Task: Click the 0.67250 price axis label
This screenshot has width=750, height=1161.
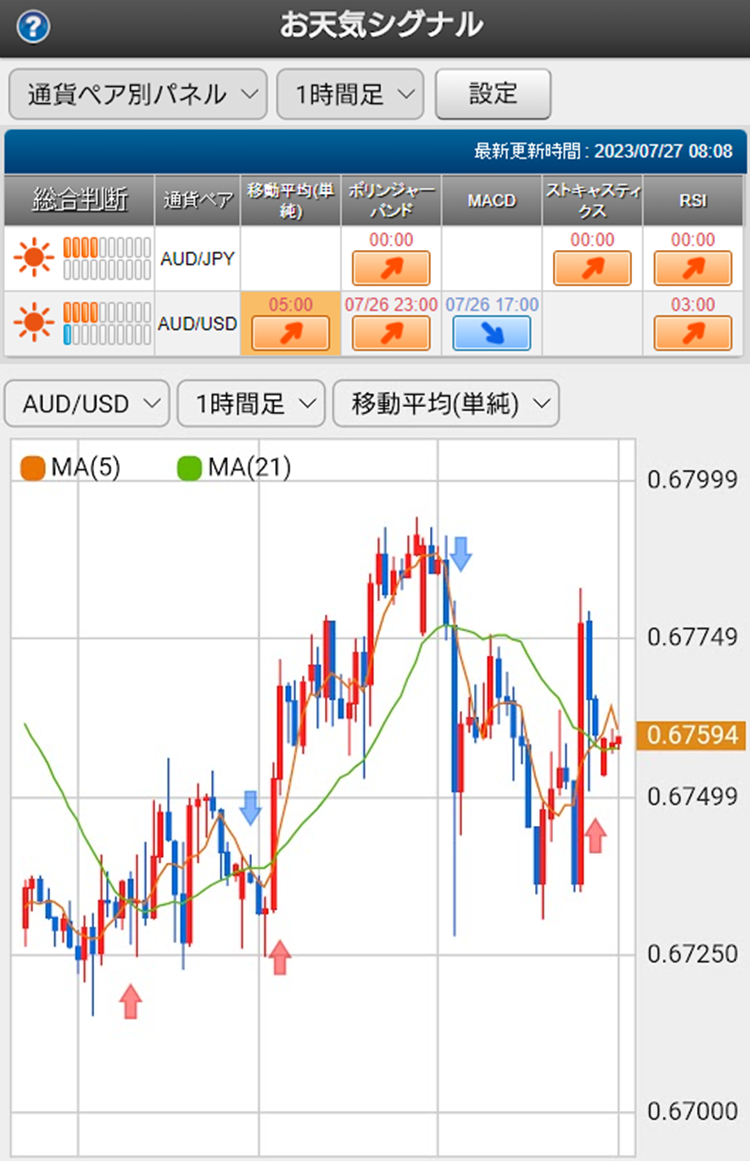Action: 692,954
